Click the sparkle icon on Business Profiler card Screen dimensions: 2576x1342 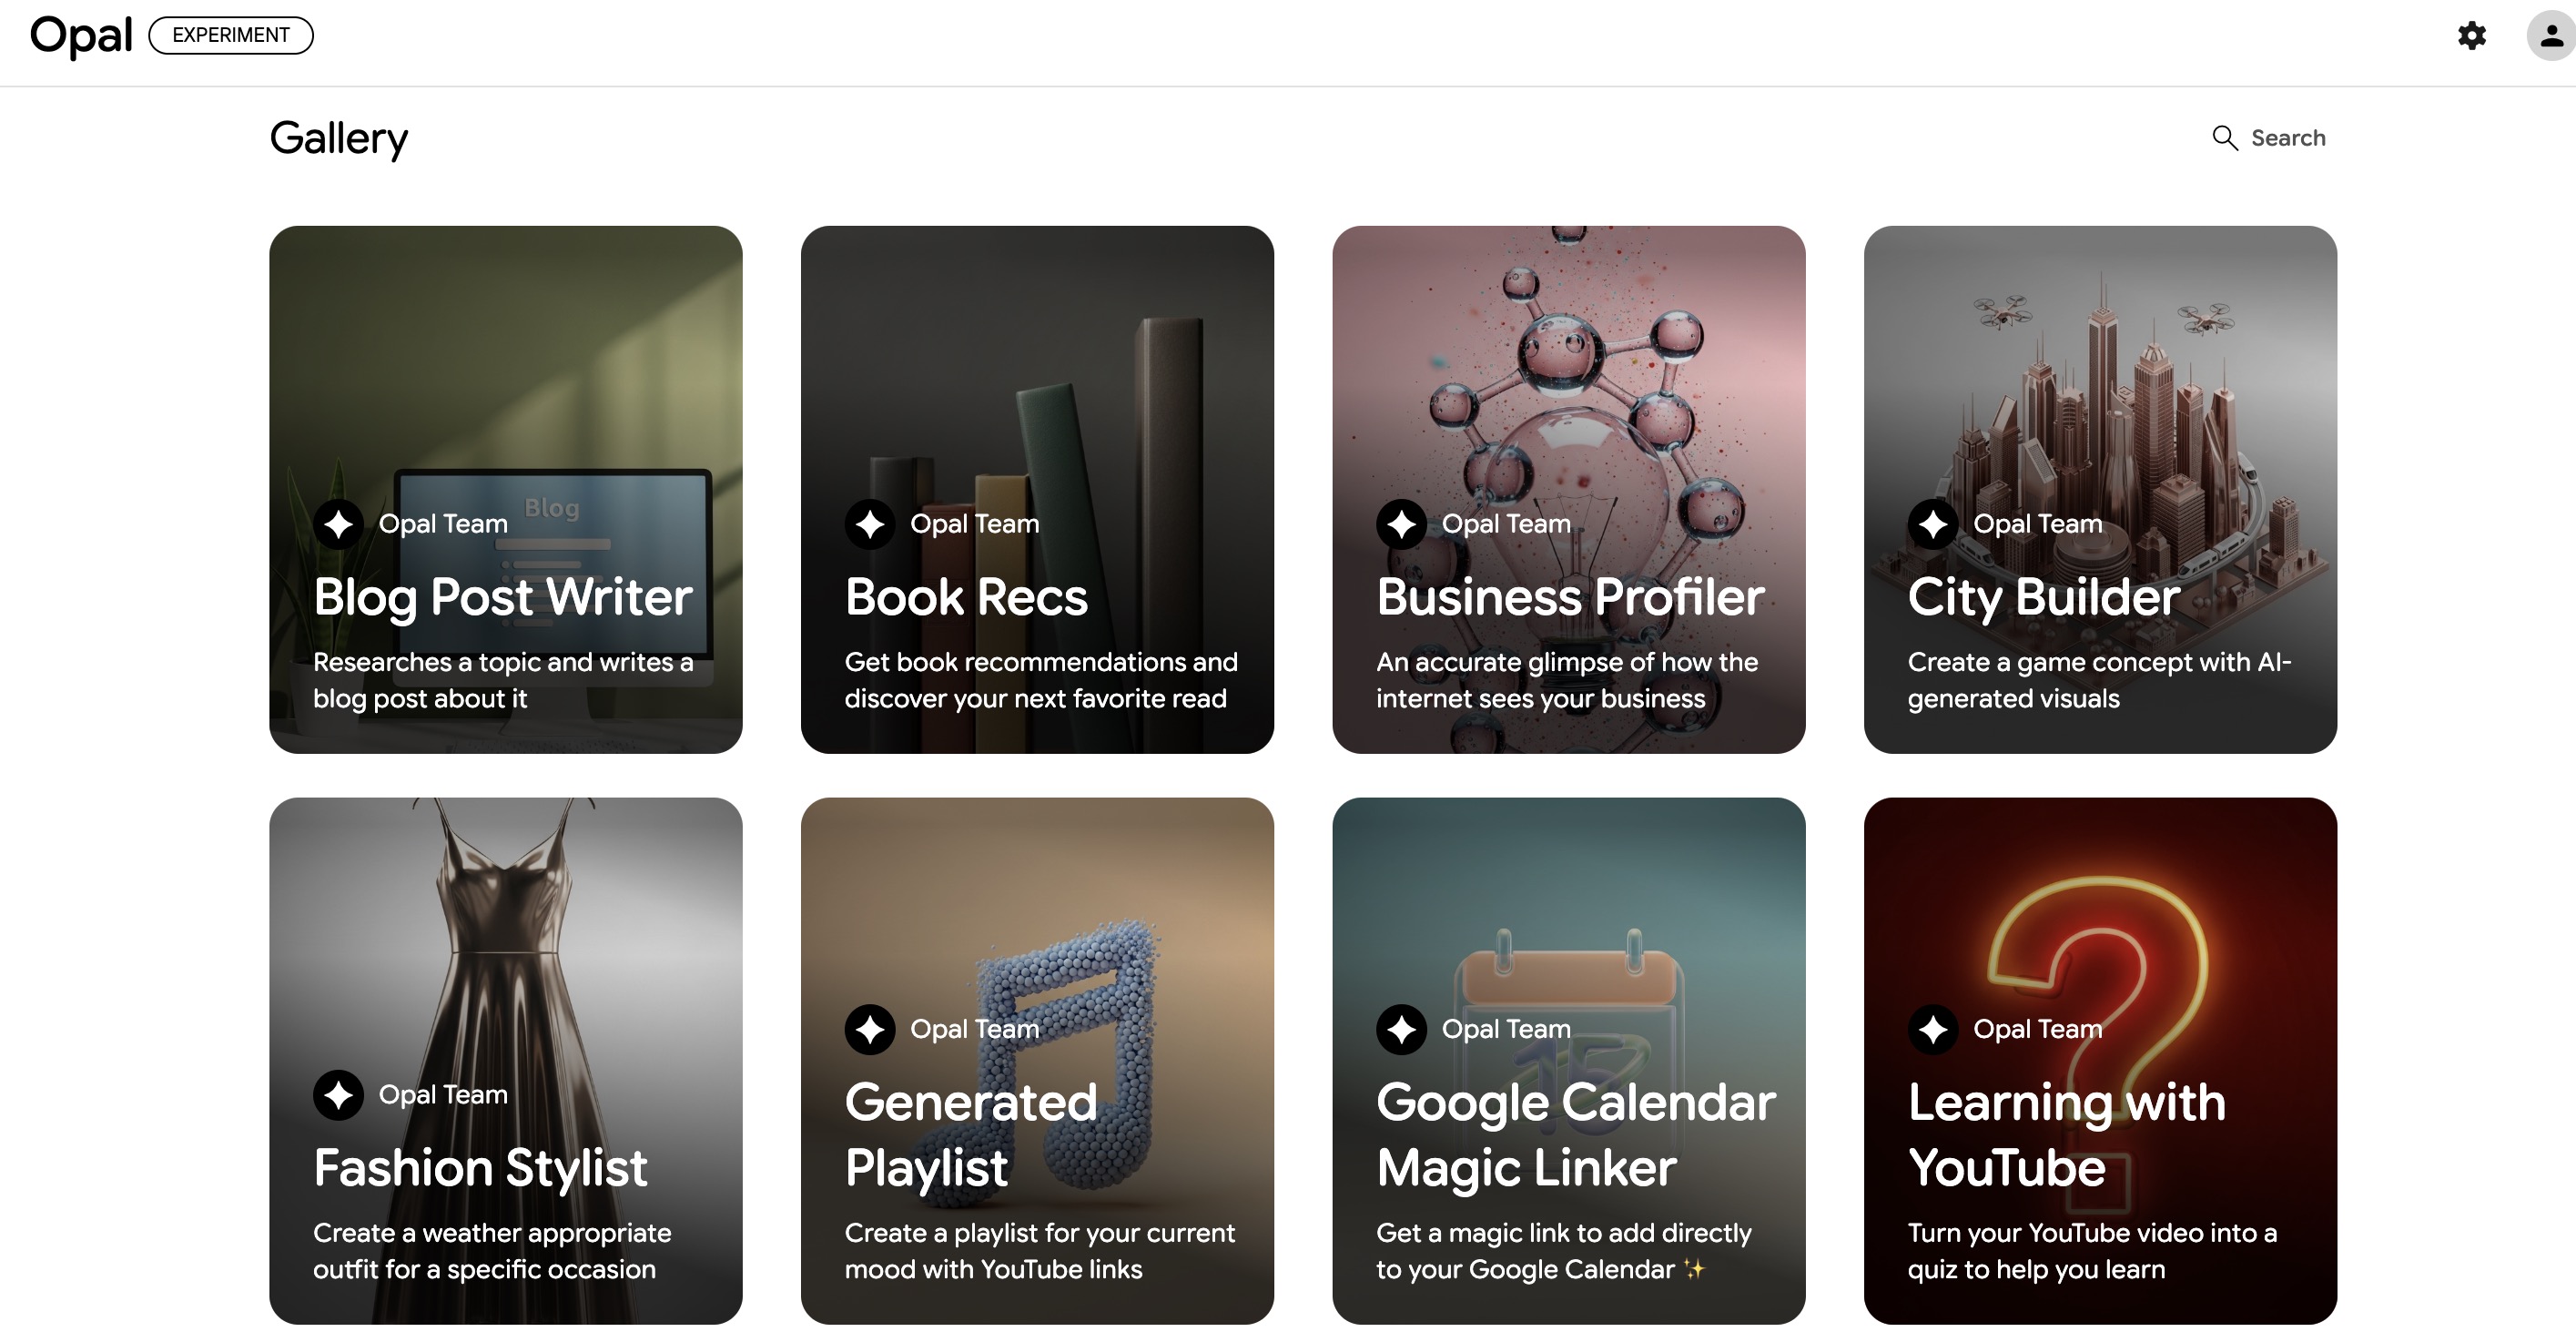(1401, 524)
